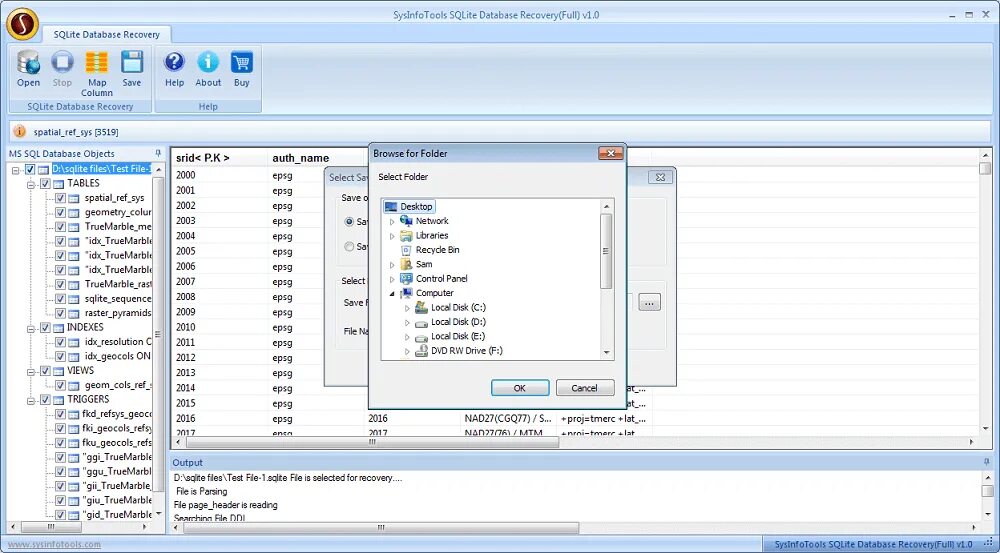This screenshot has height=553, width=1000.
Task: Click the SysInfoTools round logo button
Action: click(22, 24)
